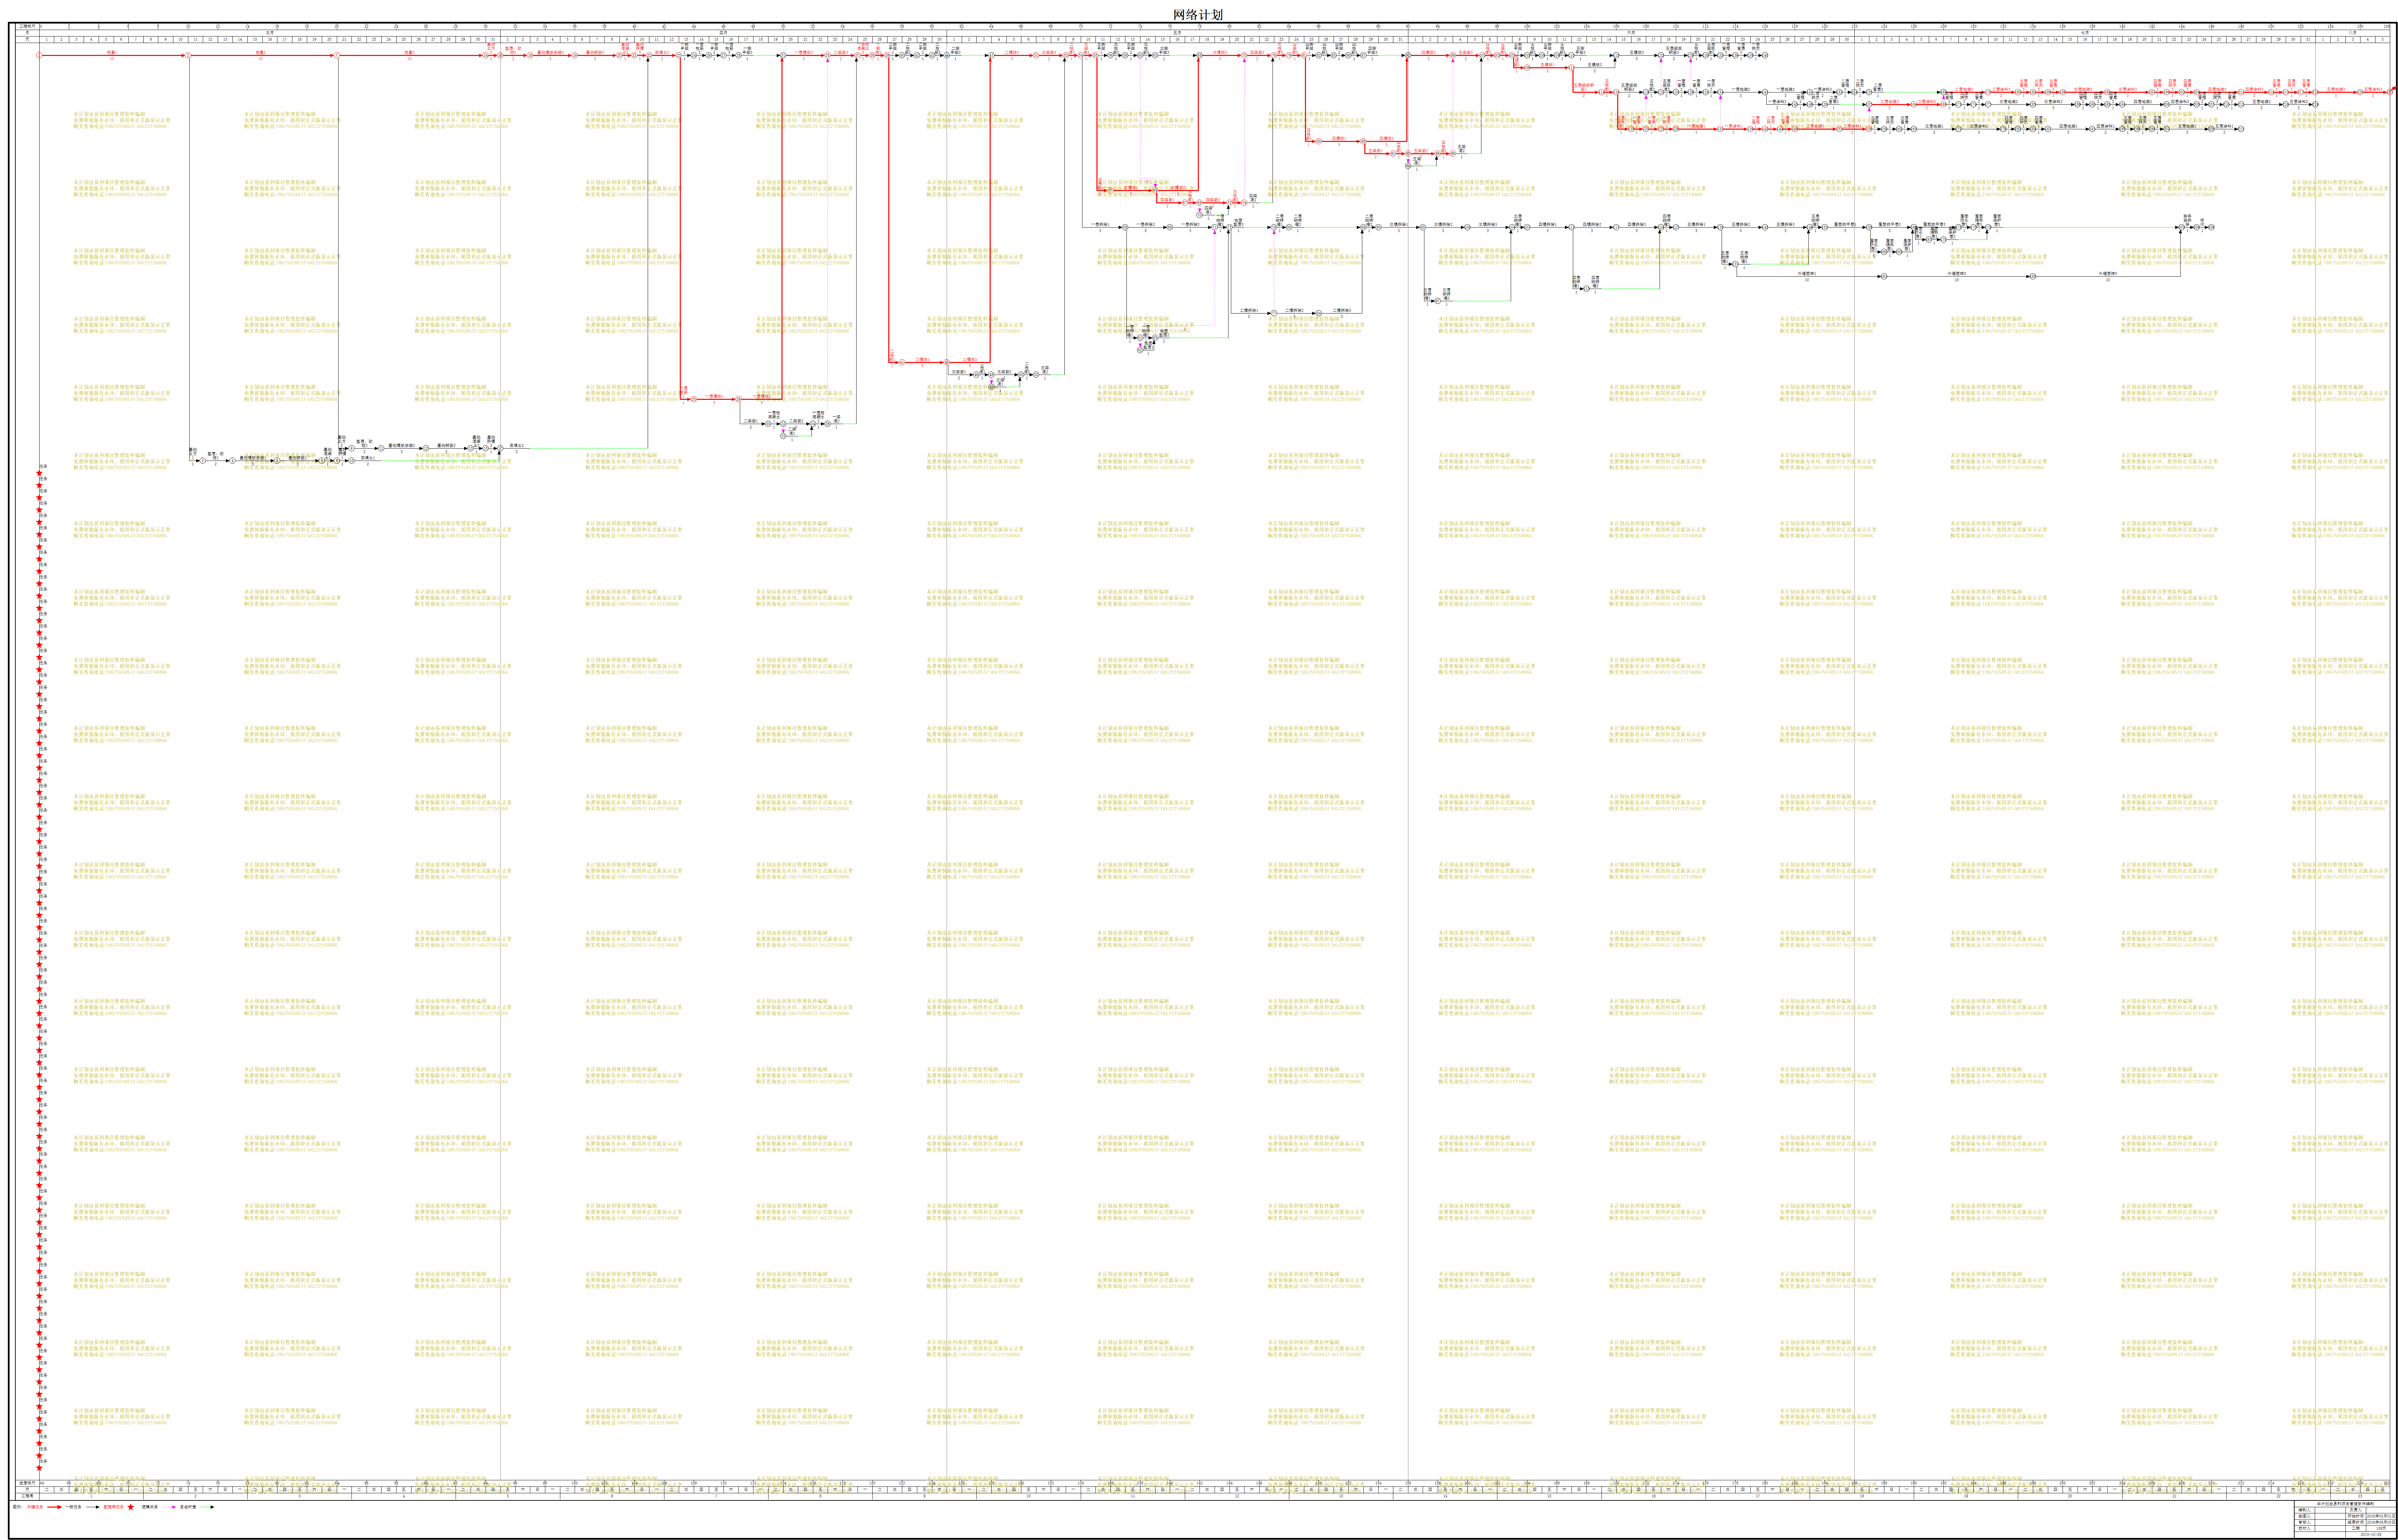Click the 桩基3 critical task label

[409, 52]
